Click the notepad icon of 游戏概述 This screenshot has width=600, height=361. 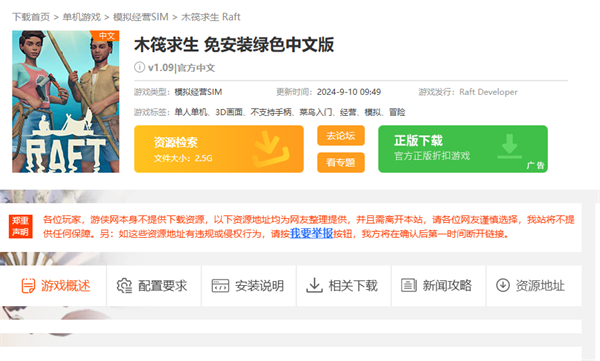click(x=28, y=286)
